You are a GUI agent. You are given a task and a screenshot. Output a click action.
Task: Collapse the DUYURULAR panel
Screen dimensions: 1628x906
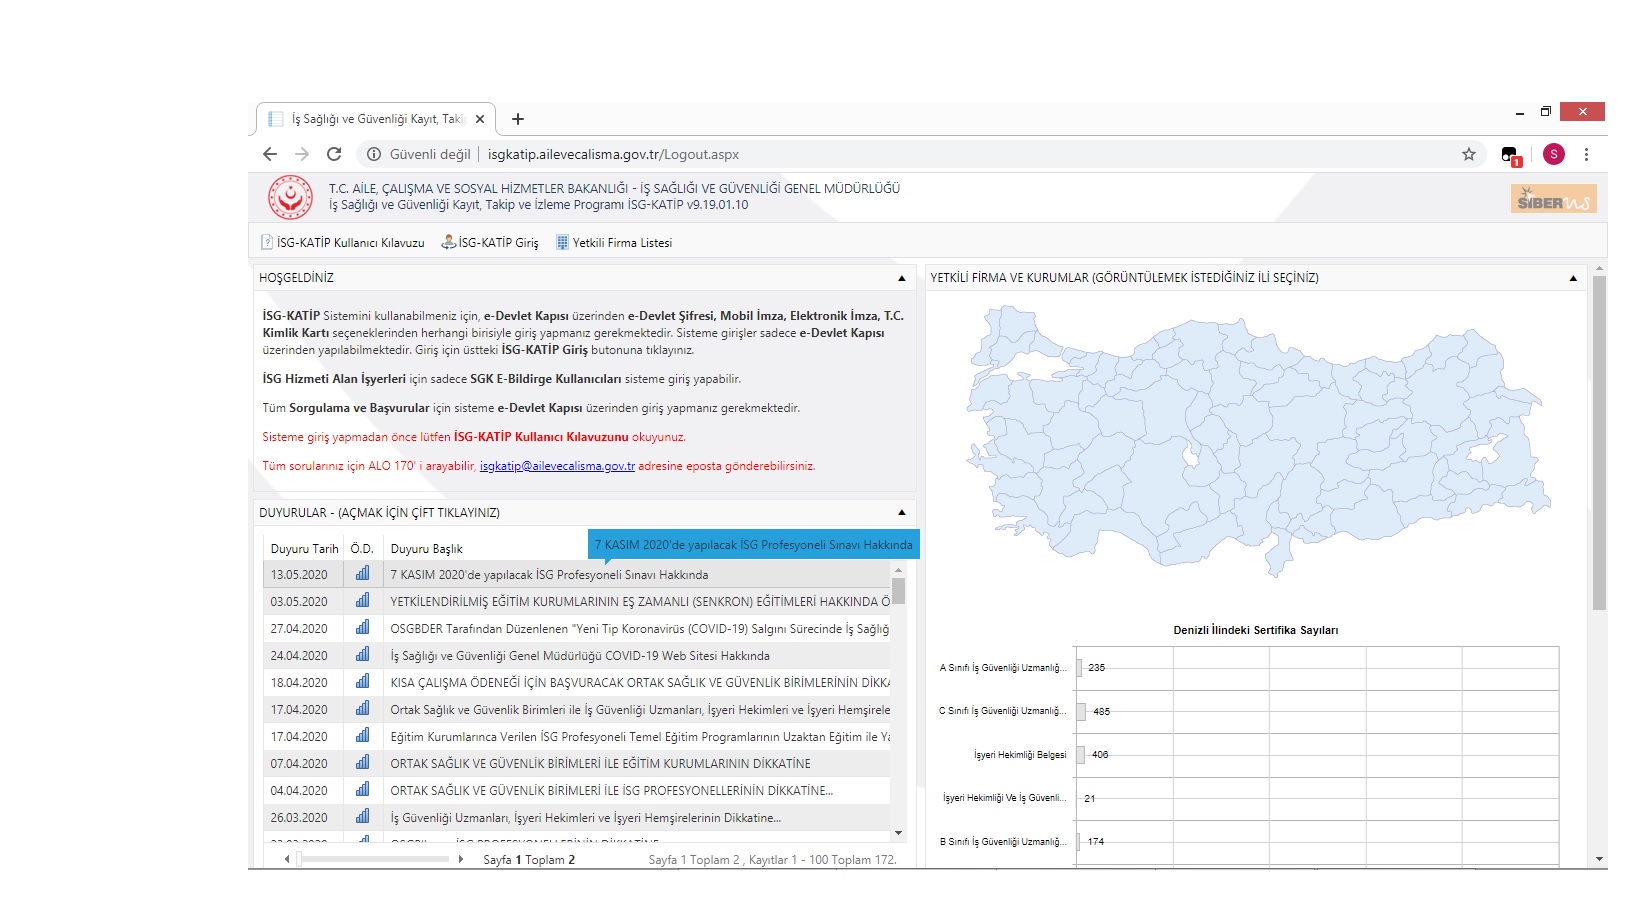901,513
